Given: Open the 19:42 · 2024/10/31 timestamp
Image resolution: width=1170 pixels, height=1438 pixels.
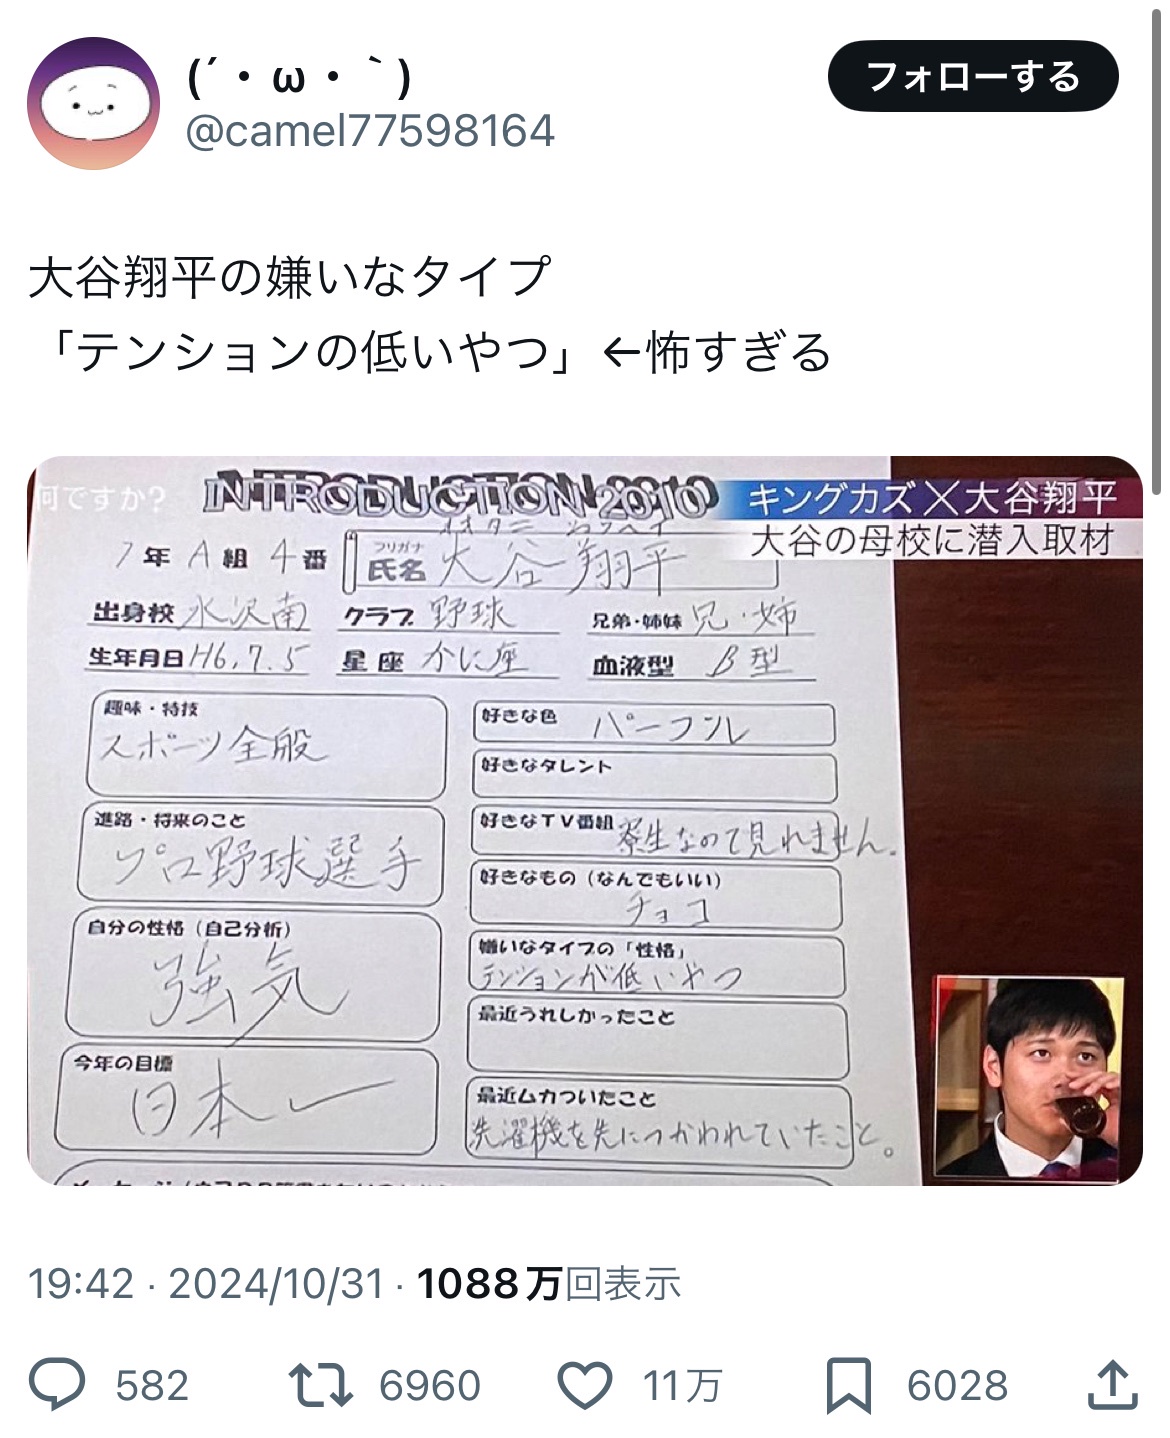Looking at the screenshot, I should pyautogui.click(x=206, y=1283).
